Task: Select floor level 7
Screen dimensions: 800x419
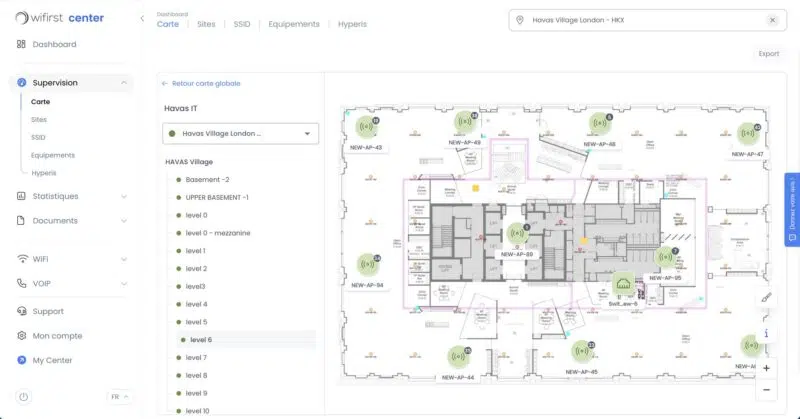Action: pos(196,358)
